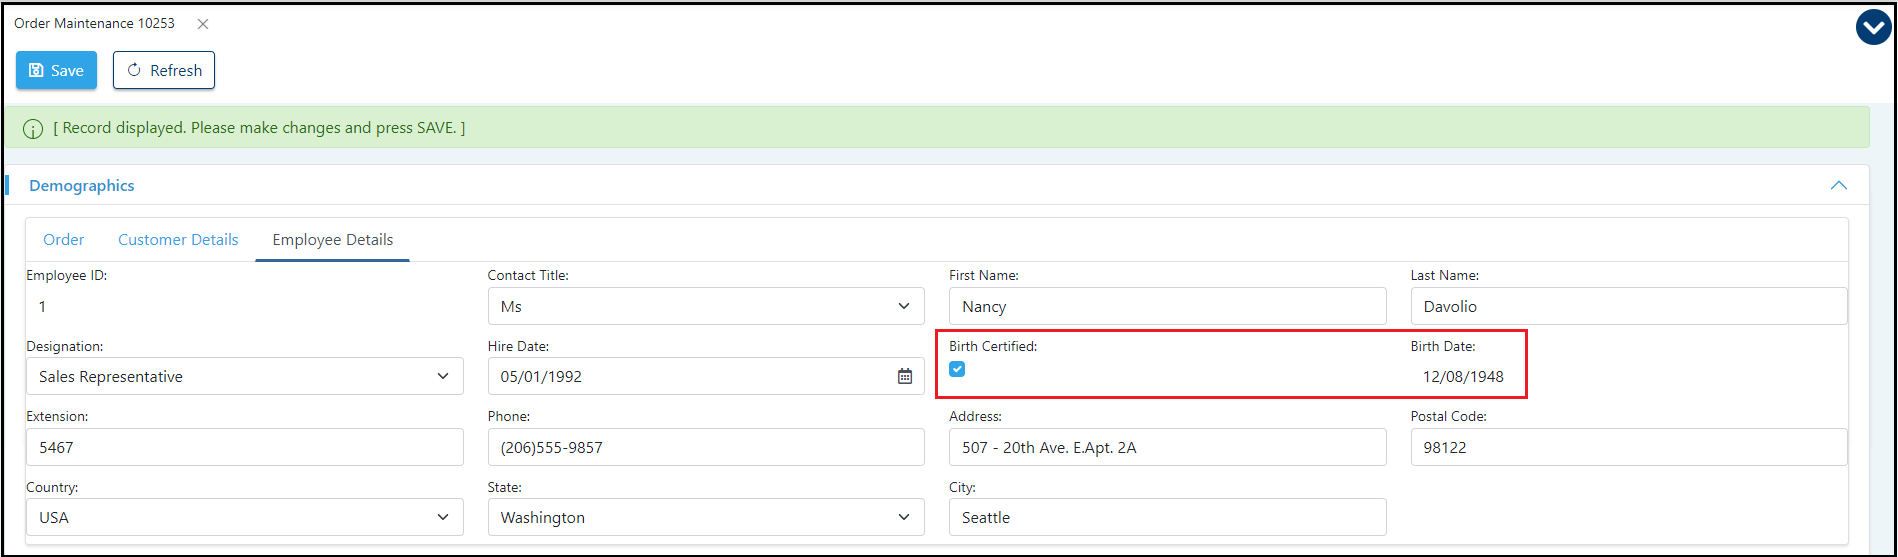1898x557 pixels.
Task: Click the Hire Date calendar icon
Action: tap(904, 377)
